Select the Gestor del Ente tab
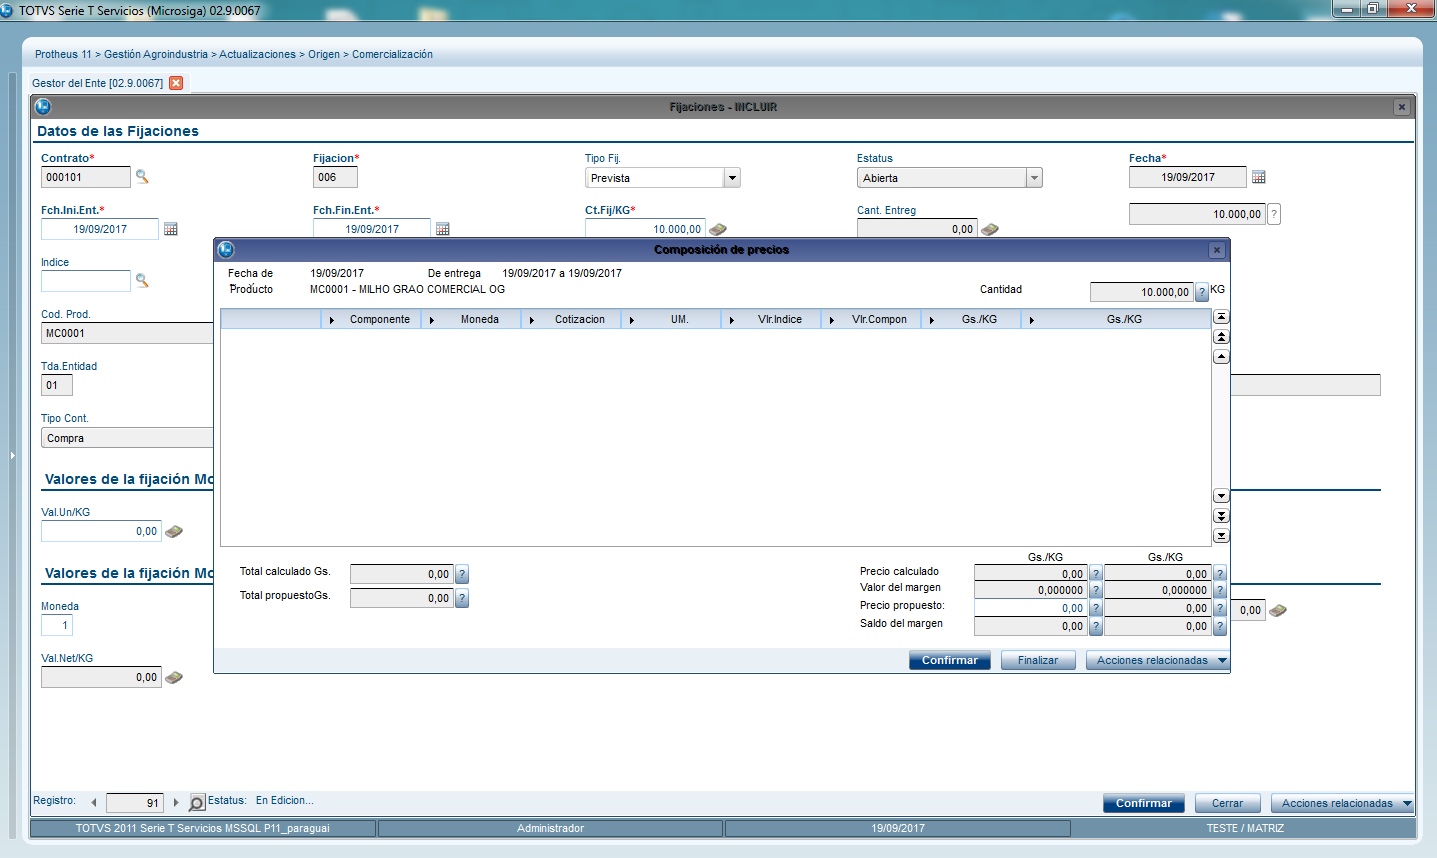The height and width of the screenshot is (858, 1437). (x=98, y=83)
